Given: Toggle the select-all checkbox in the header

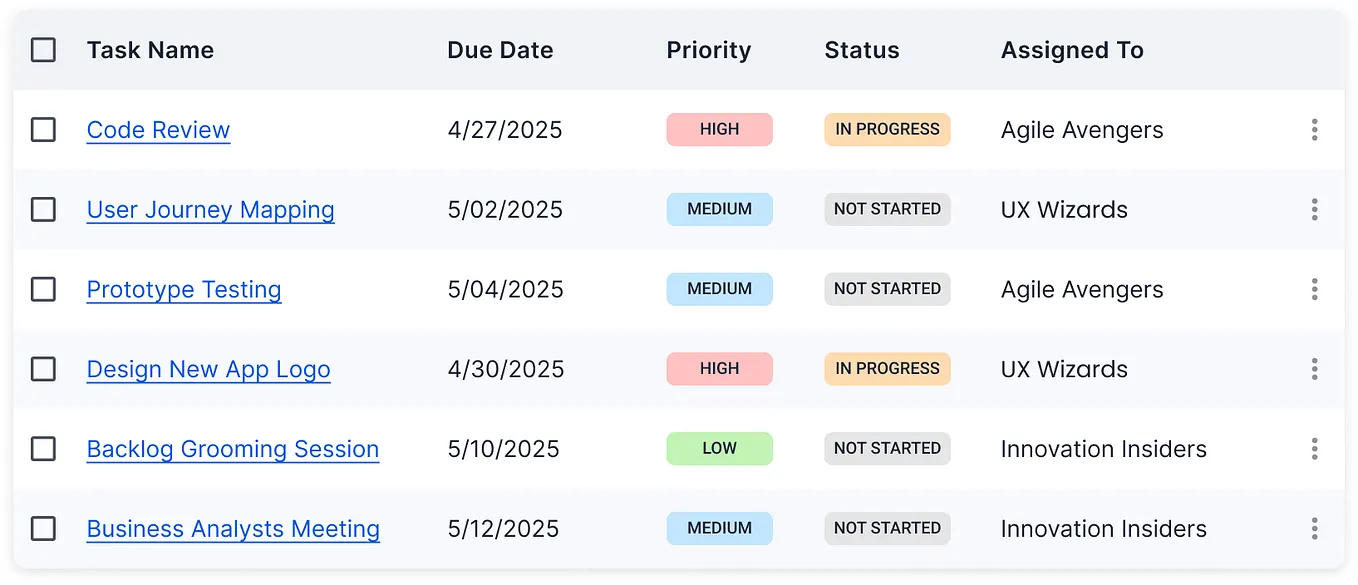Looking at the screenshot, I should coord(43,50).
